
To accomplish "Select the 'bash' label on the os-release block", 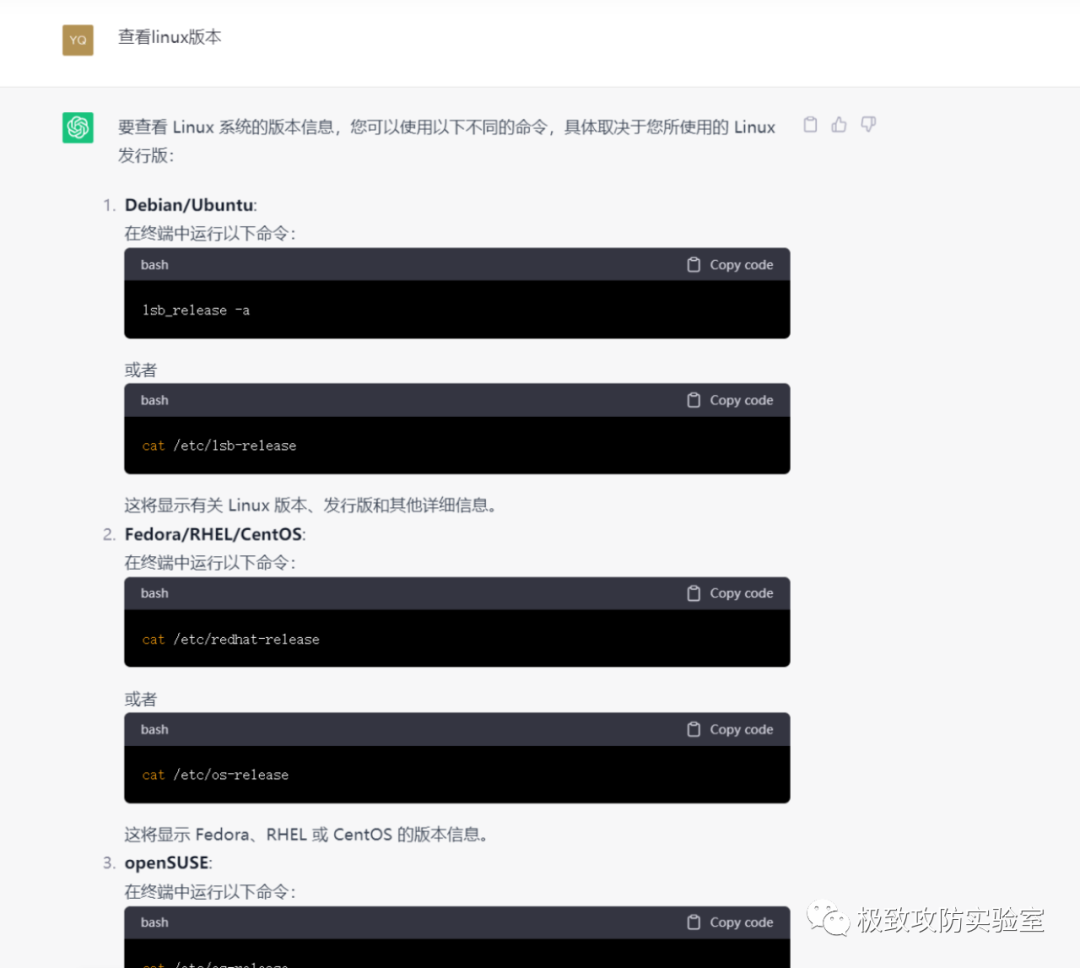I will (x=154, y=729).
